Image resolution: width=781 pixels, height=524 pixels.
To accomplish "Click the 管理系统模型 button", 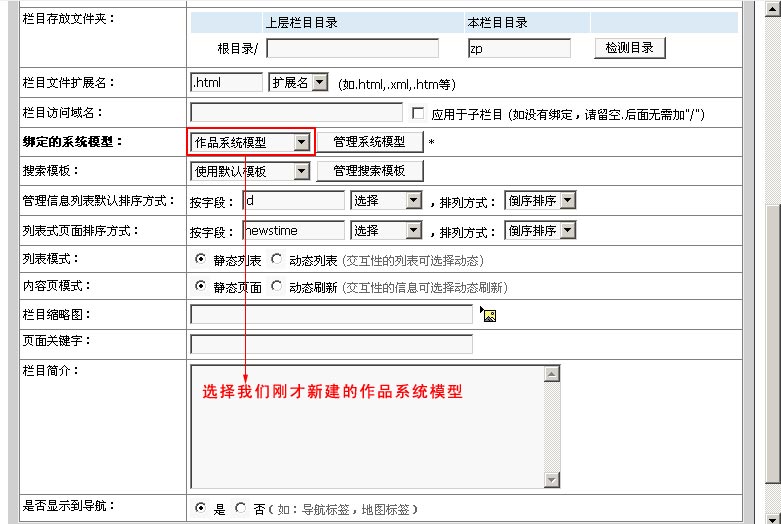I will point(369,142).
